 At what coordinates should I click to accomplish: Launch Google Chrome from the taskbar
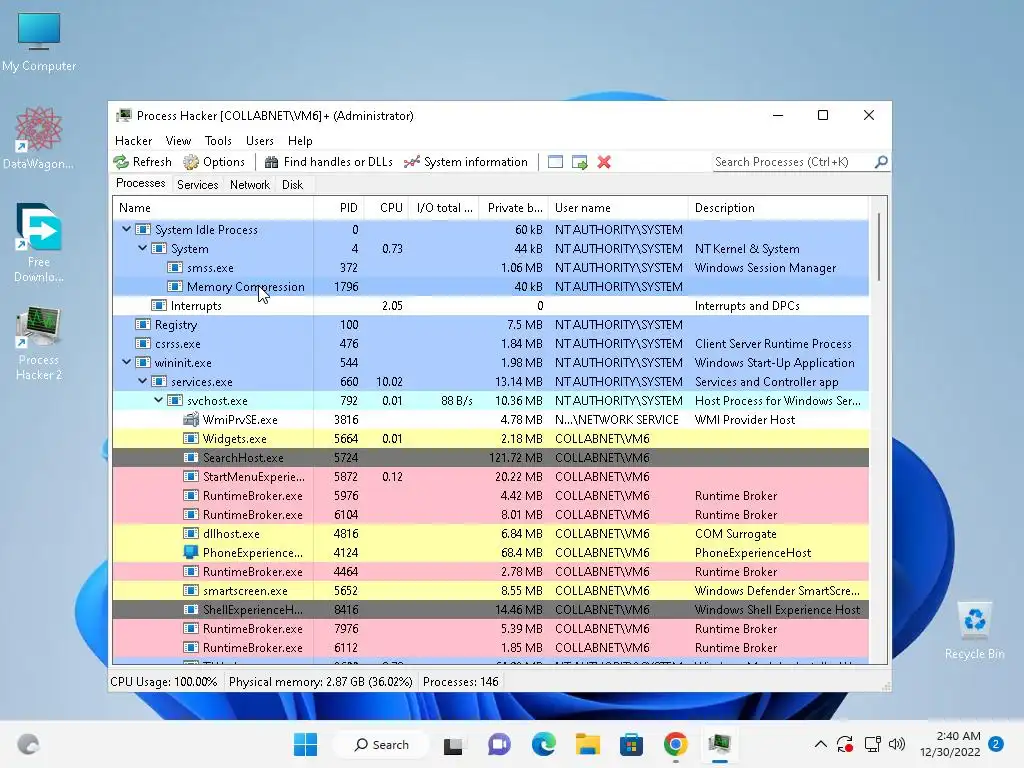coord(675,744)
